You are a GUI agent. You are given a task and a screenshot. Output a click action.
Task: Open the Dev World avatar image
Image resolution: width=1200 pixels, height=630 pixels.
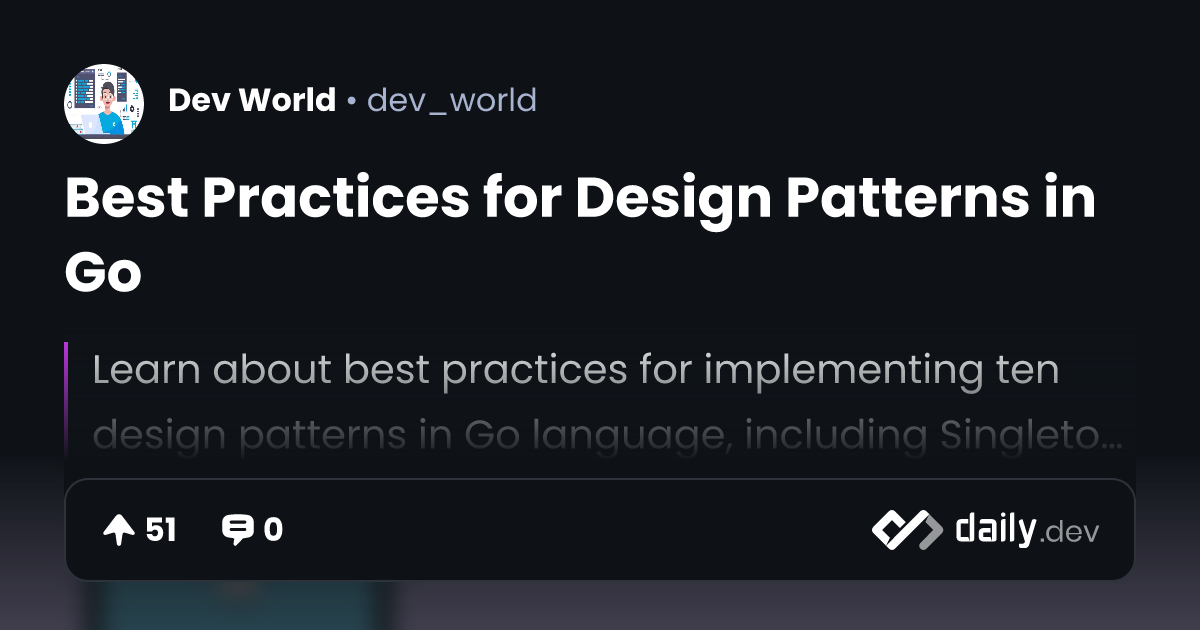click(x=104, y=104)
